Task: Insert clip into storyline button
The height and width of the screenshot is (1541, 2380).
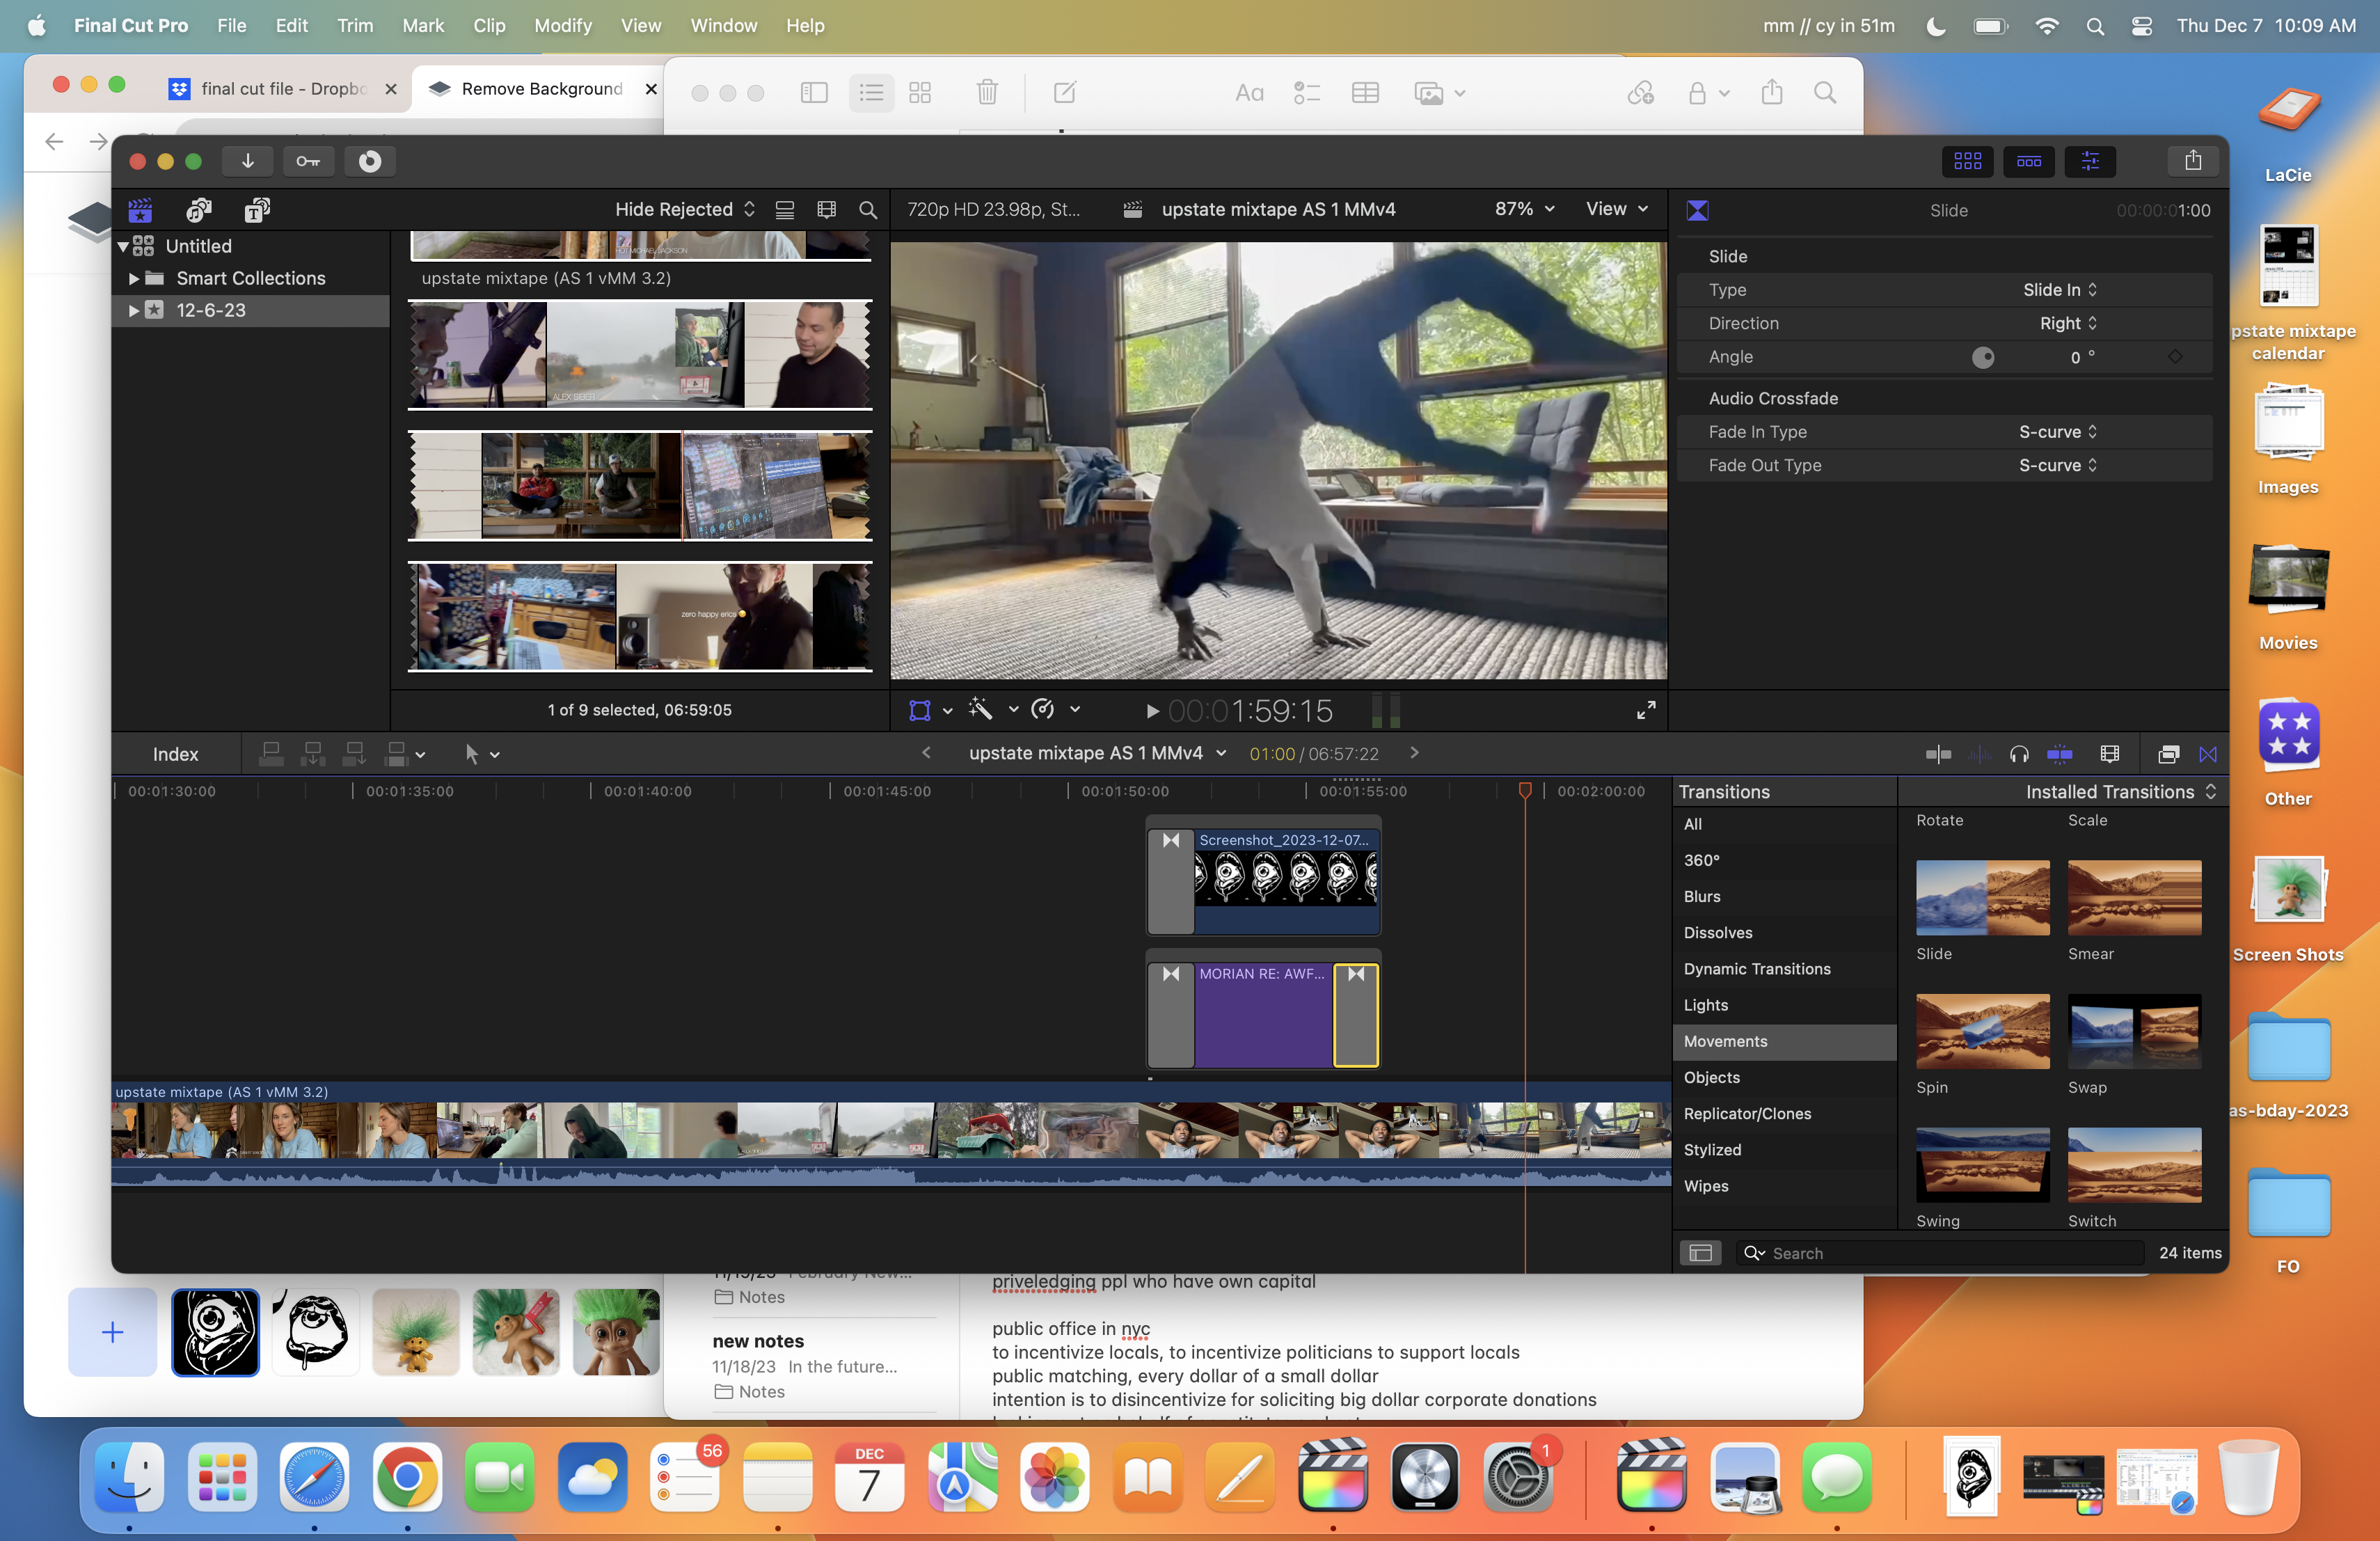Action: 312,754
